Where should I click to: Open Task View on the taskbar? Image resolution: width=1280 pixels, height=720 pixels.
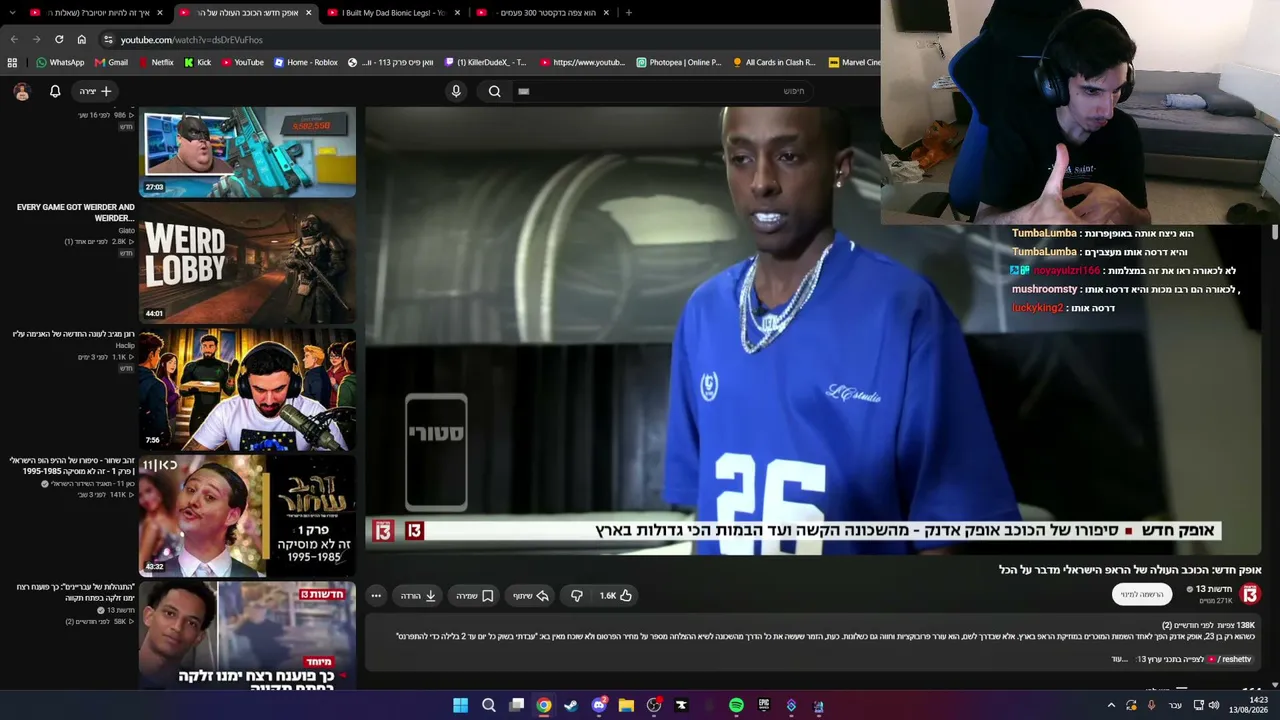click(516, 705)
